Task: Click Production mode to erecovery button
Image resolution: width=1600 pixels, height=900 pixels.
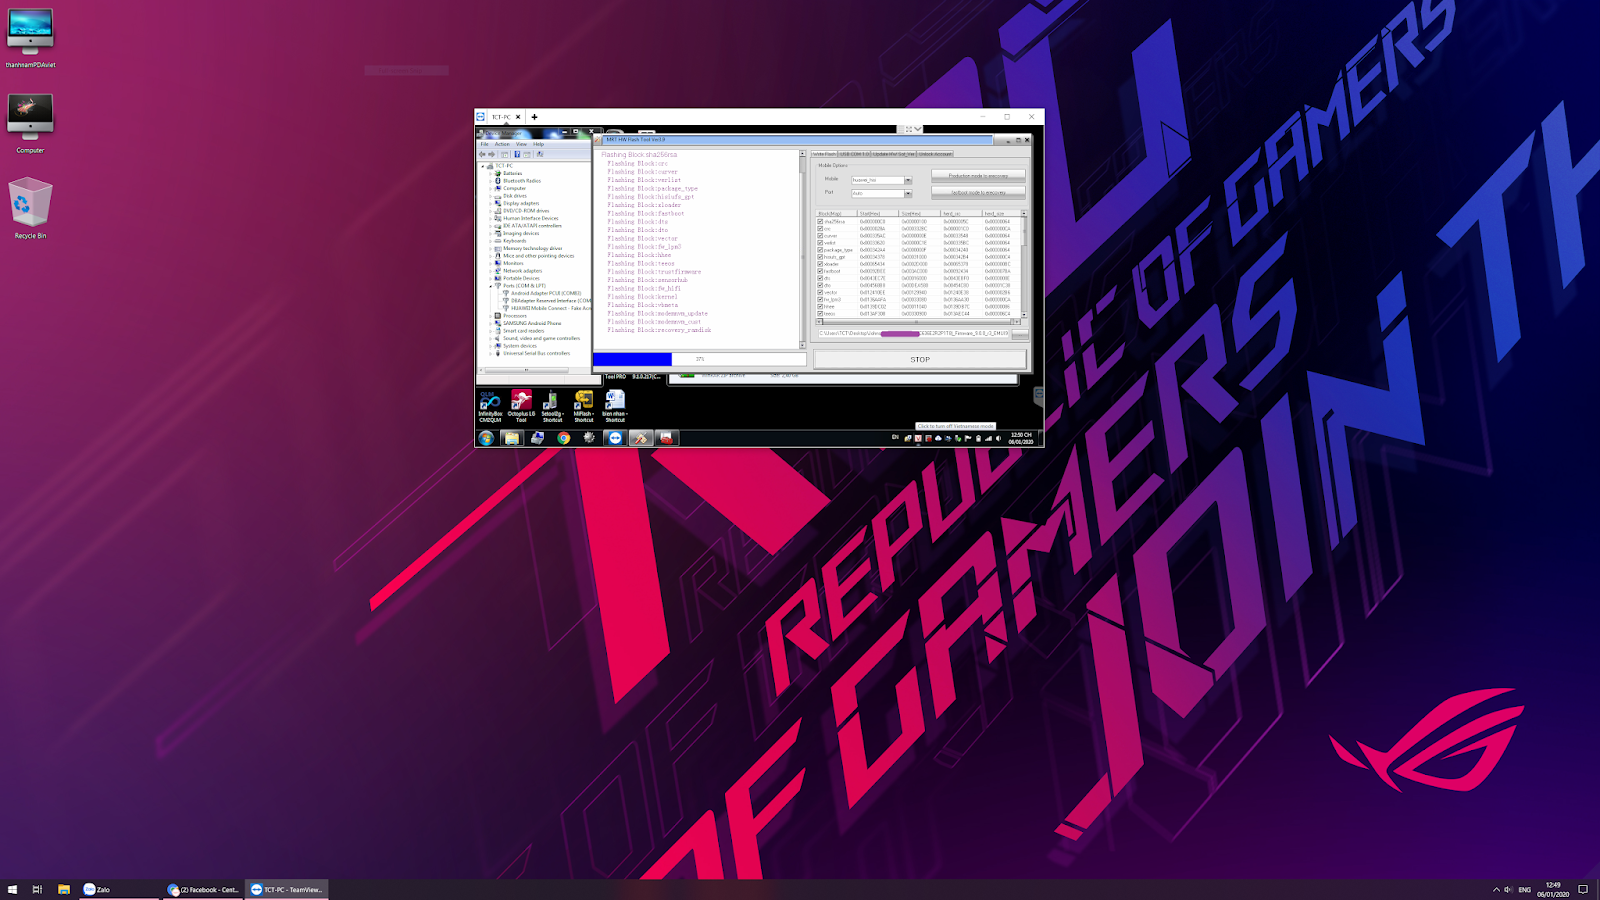Action: tap(978, 176)
